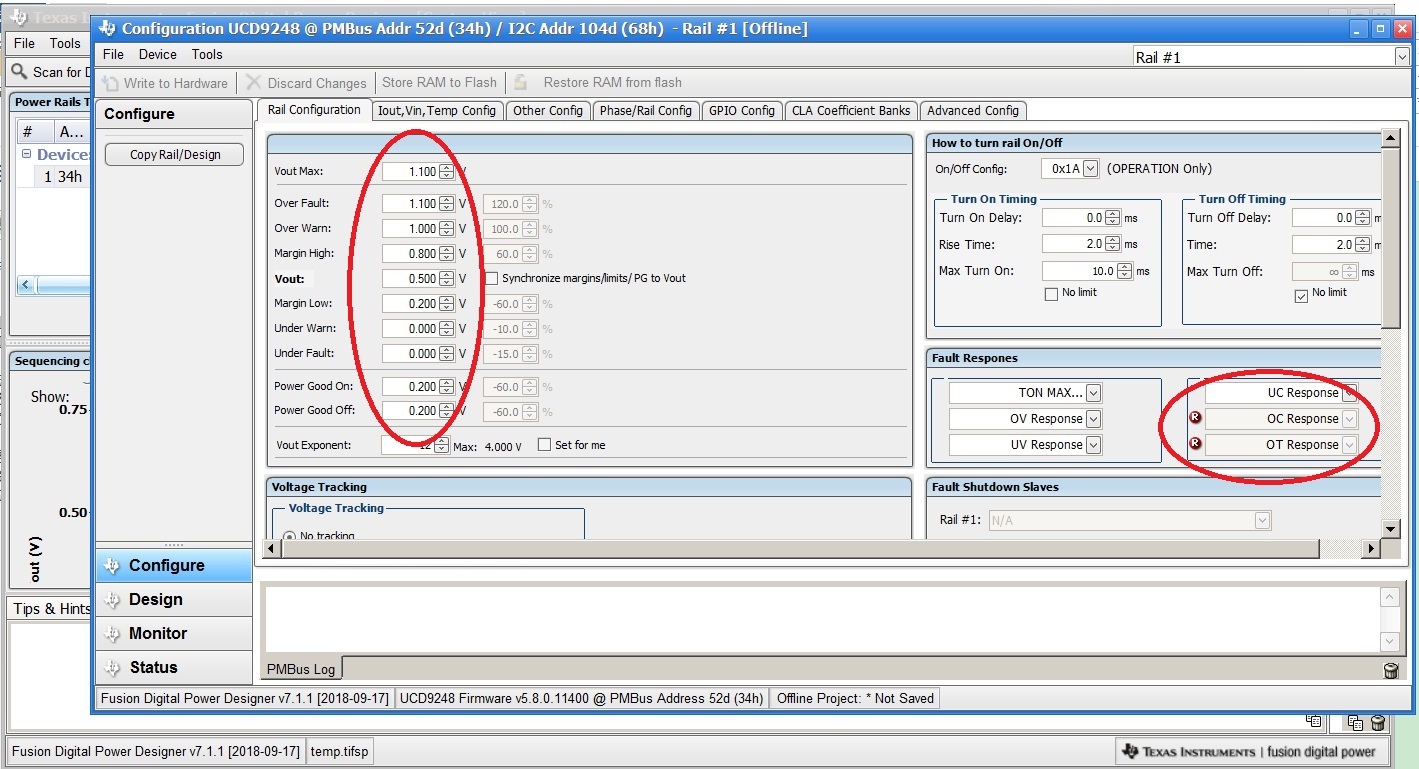Image resolution: width=1419 pixels, height=769 pixels.
Task: Switch to GPIO Config tab
Action: (x=742, y=111)
